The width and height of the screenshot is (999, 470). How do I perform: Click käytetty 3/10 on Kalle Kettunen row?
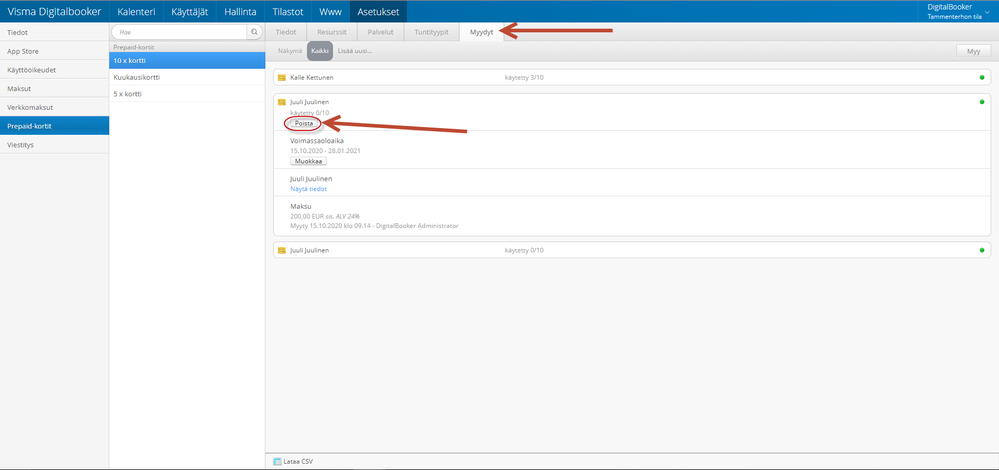pos(524,78)
